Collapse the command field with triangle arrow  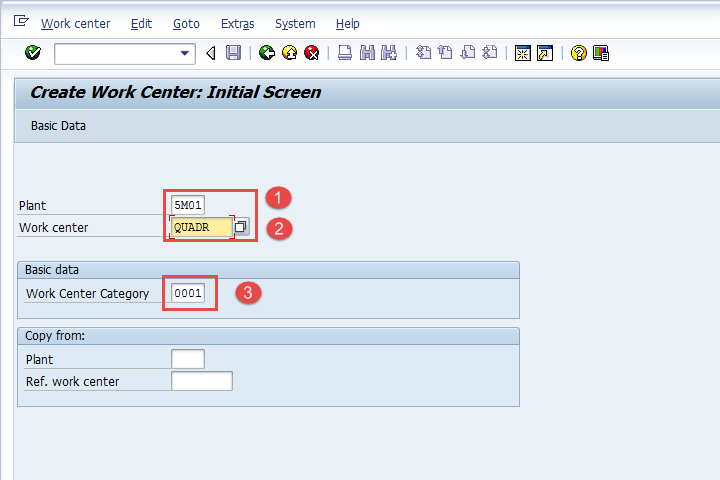click(210, 53)
